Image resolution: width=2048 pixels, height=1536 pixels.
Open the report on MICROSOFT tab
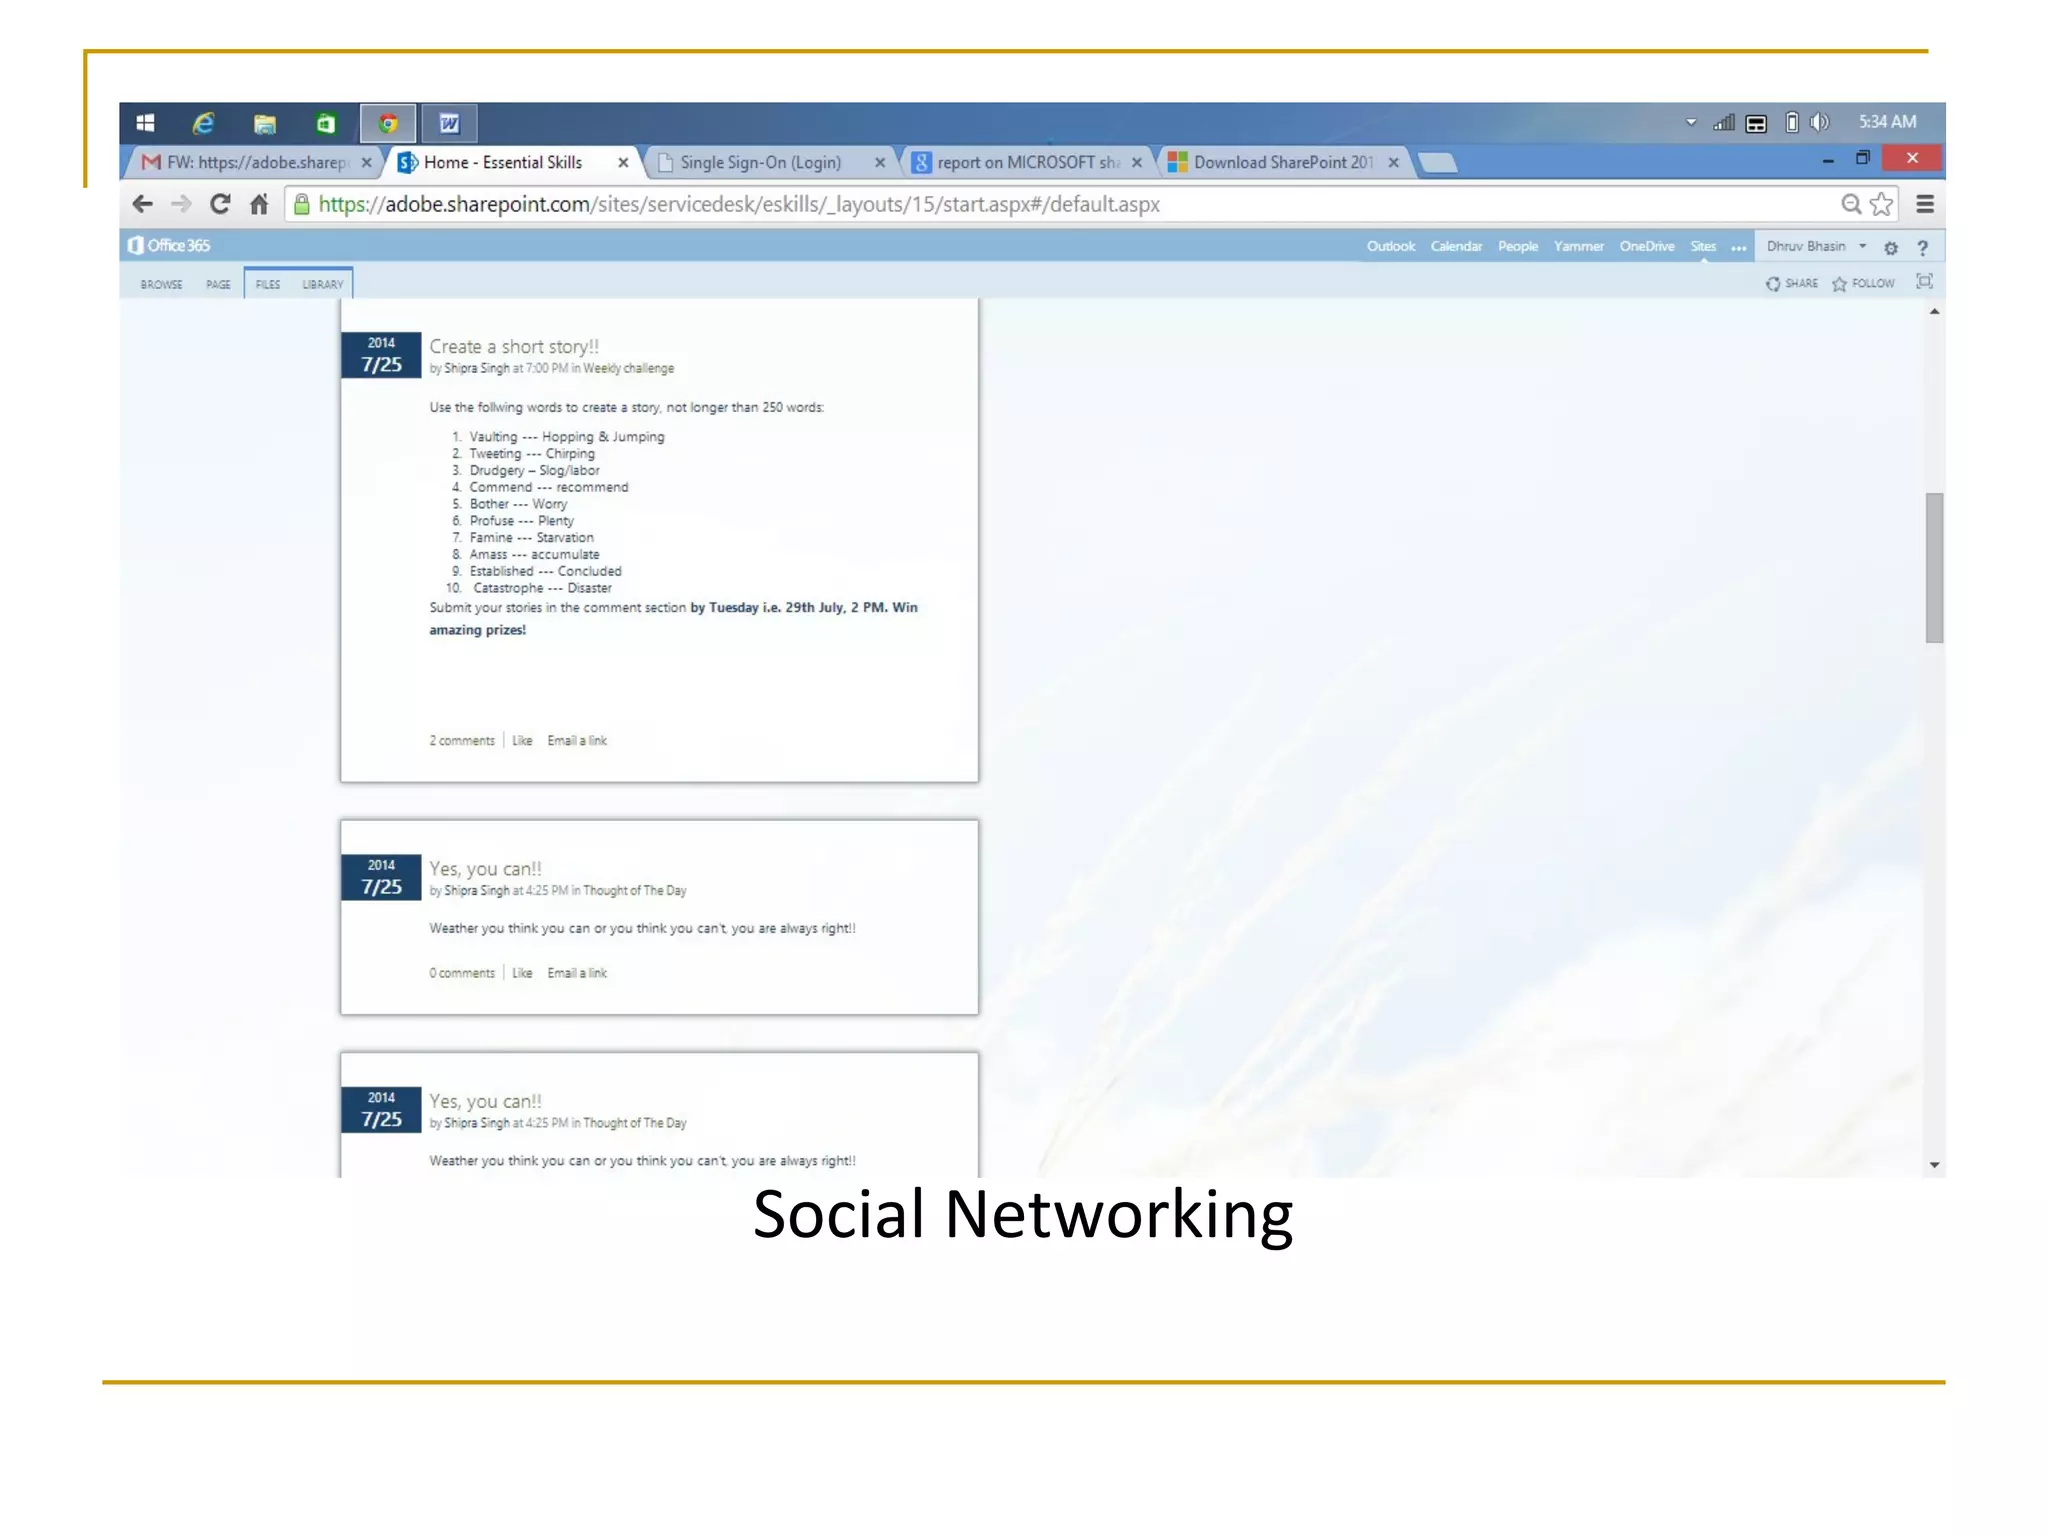click(1028, 162)
